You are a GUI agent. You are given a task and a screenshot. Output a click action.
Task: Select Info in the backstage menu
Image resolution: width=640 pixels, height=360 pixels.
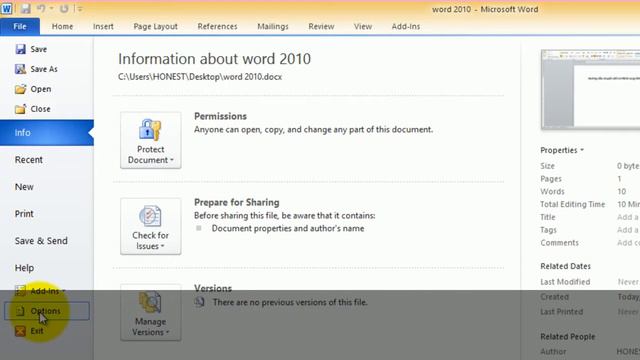(x=47, y=133)
